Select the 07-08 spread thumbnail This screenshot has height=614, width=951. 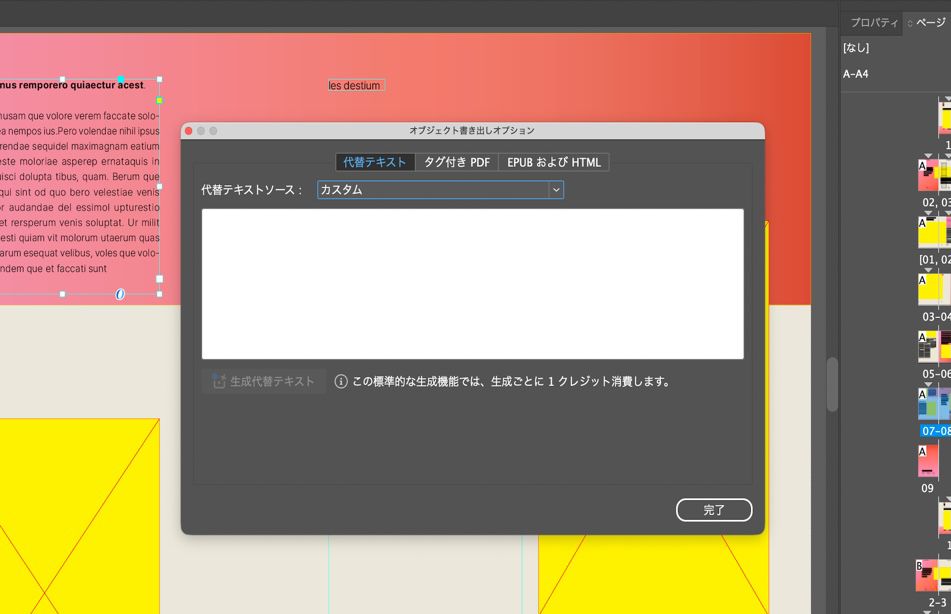pos(934,403)
